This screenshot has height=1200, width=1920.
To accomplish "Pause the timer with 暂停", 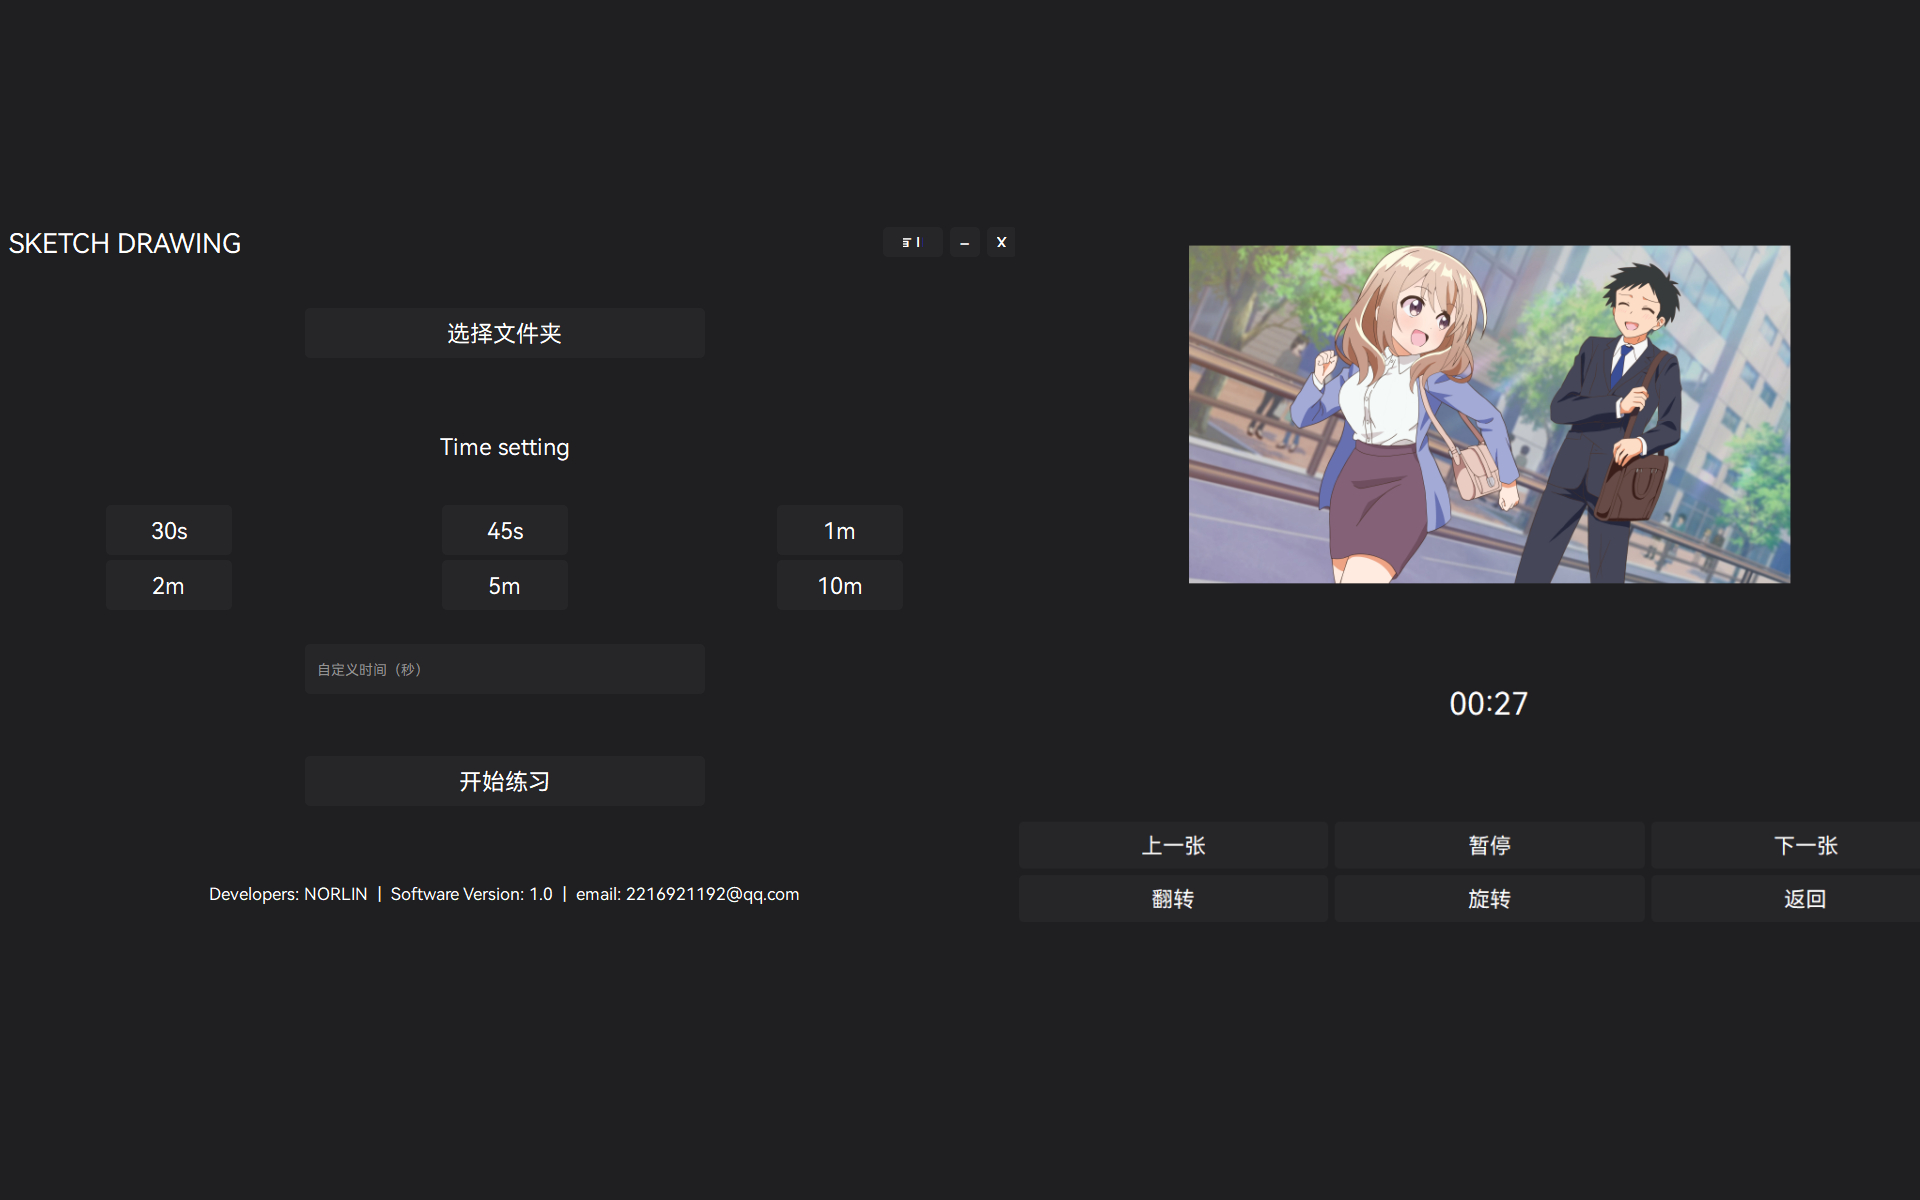I will (1489, 845).
